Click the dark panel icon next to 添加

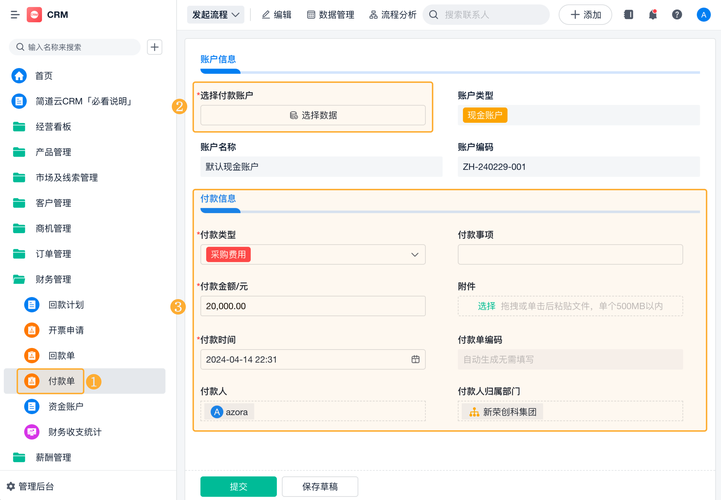point(629,15)
